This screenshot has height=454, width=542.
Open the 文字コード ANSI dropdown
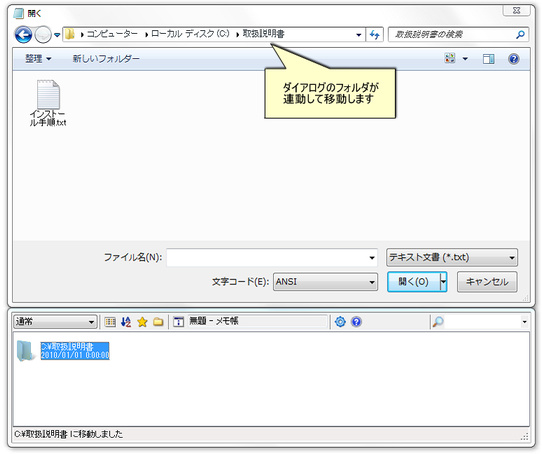coord(325,282)
